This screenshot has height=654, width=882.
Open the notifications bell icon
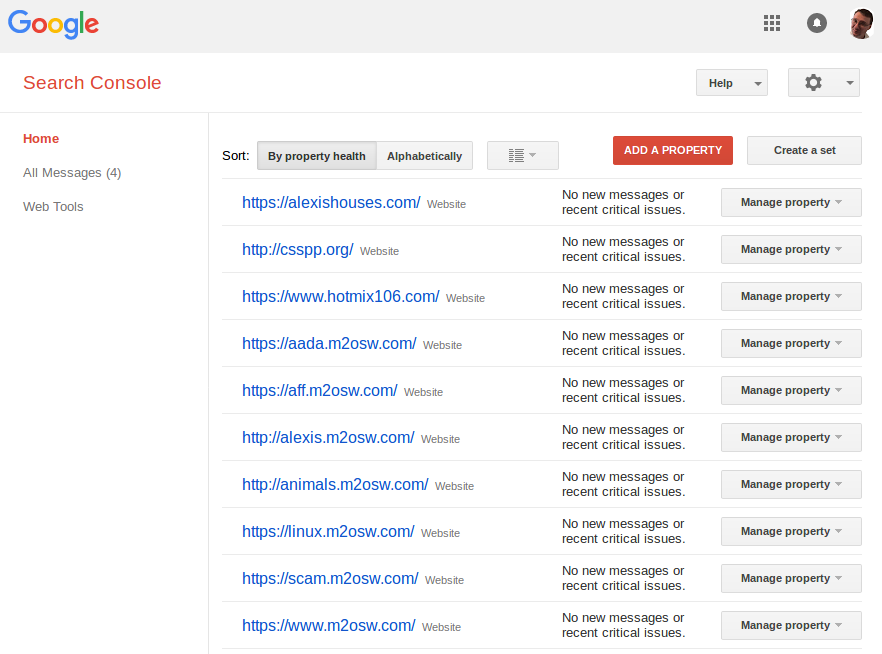(x=817, y=23)
